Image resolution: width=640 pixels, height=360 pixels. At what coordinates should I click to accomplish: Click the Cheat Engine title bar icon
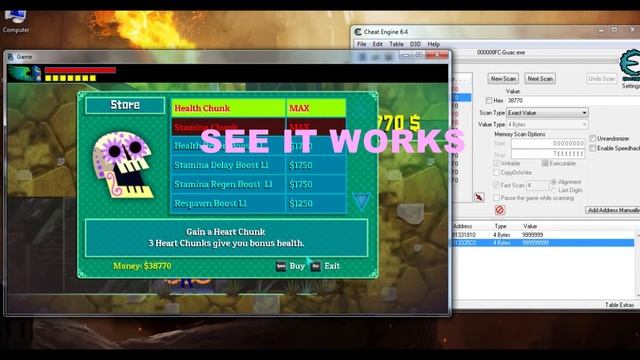click(x=358, y=32)
